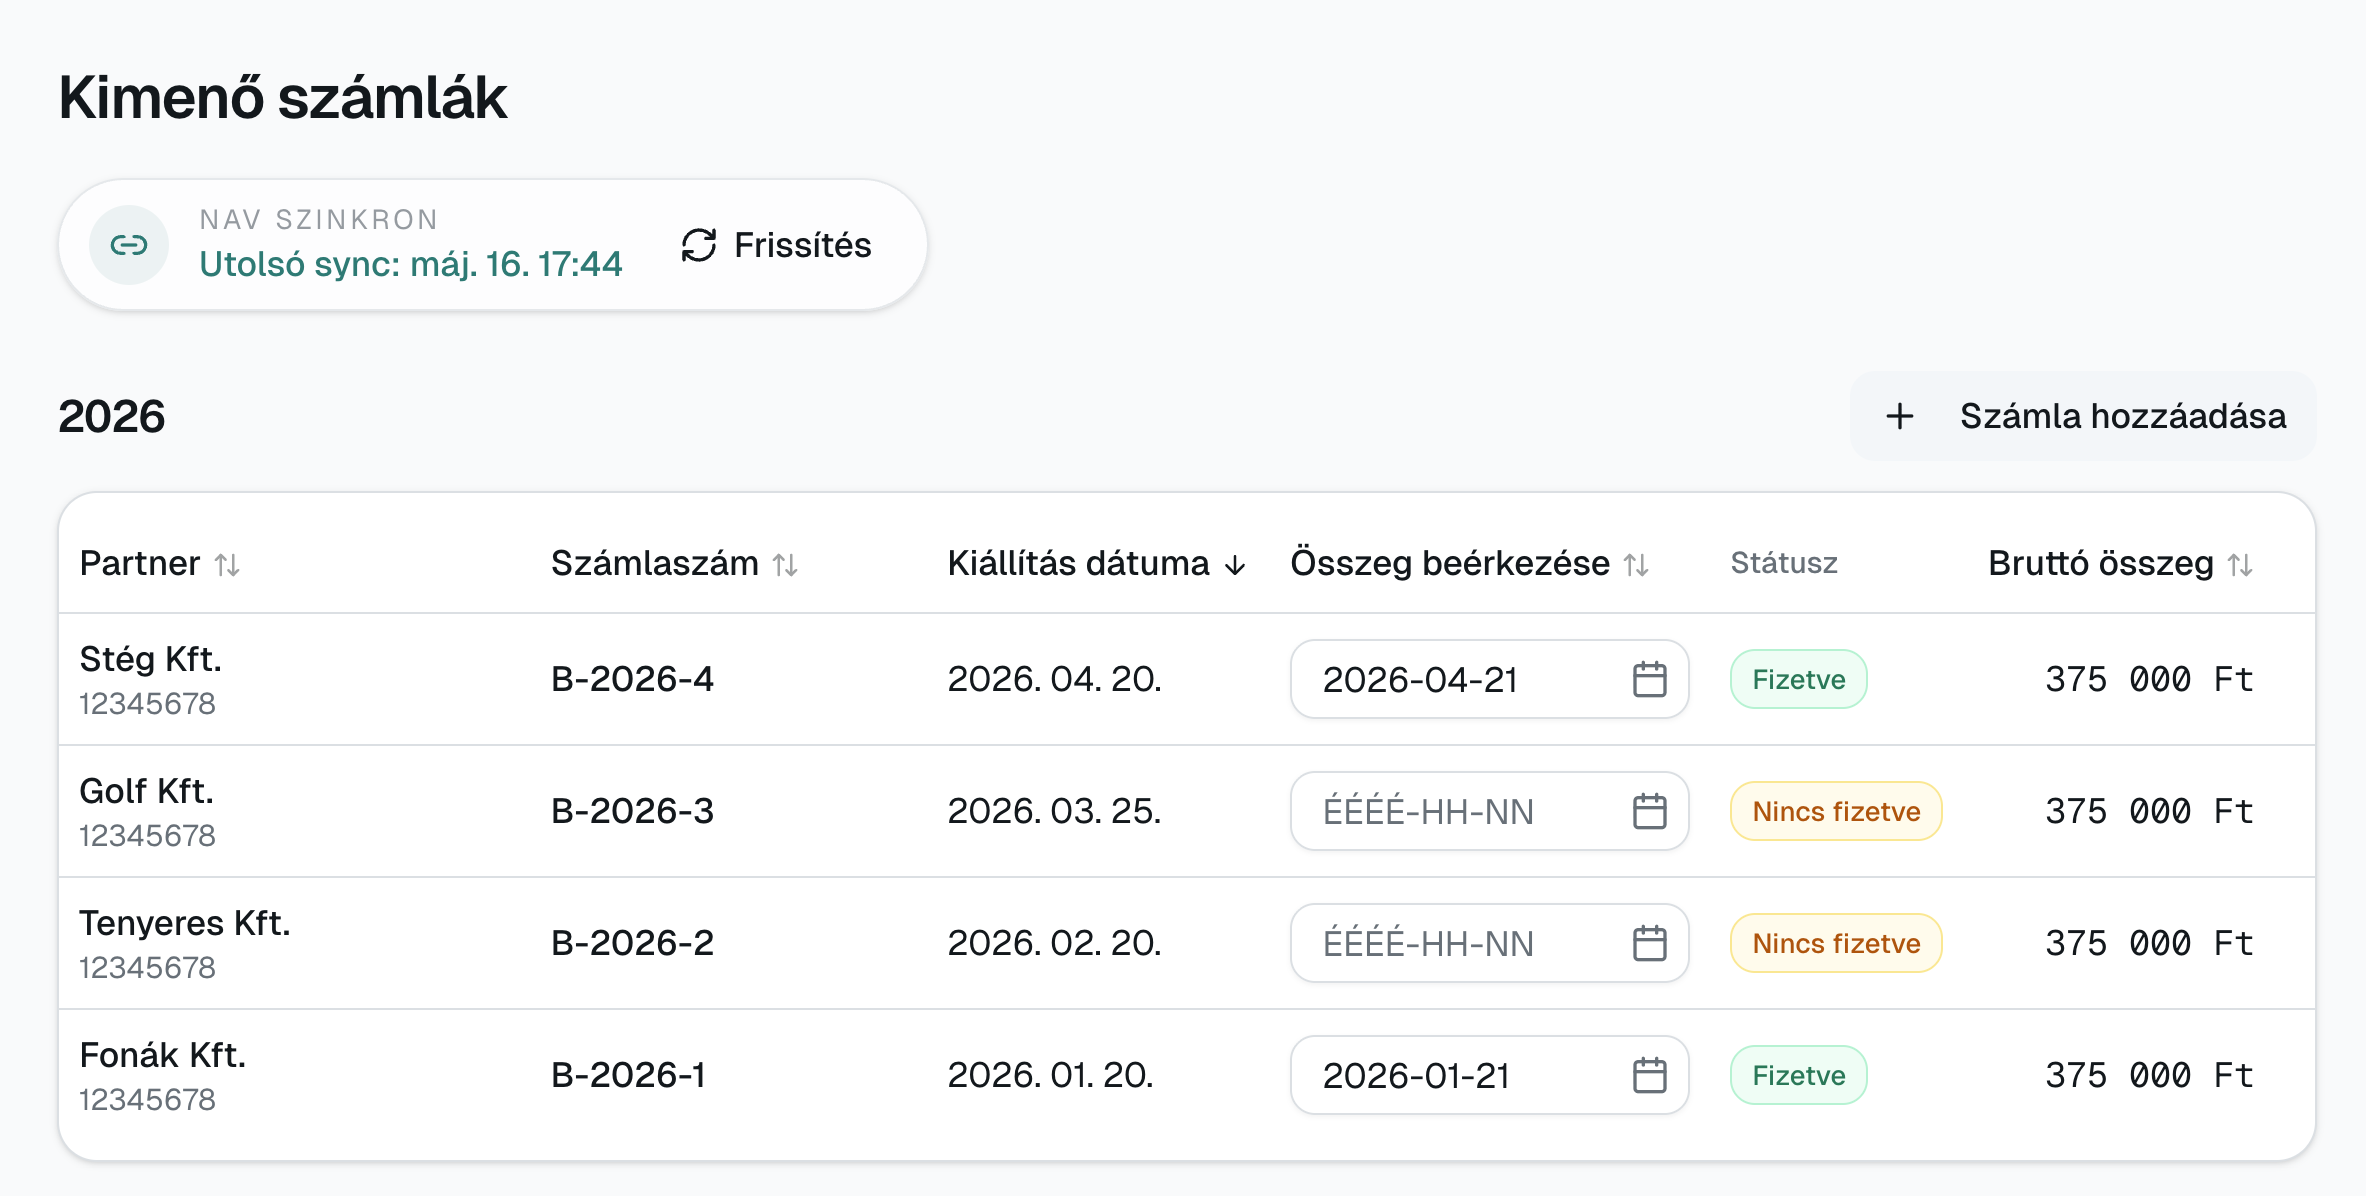The height and width of the screenshot is (1196, 2366).
Task: Click empty payment date field for Tenyeres Kft.
Action: coord(1490,943)
